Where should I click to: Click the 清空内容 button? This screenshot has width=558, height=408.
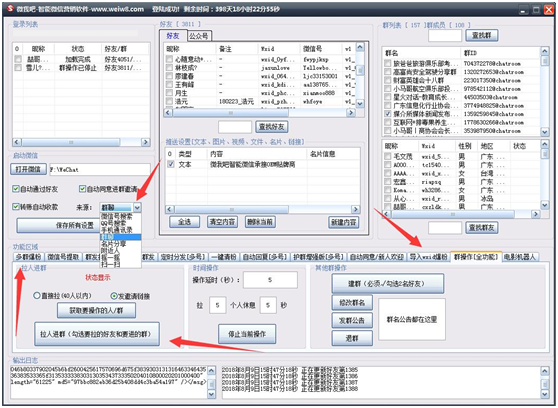click(222, 222)
